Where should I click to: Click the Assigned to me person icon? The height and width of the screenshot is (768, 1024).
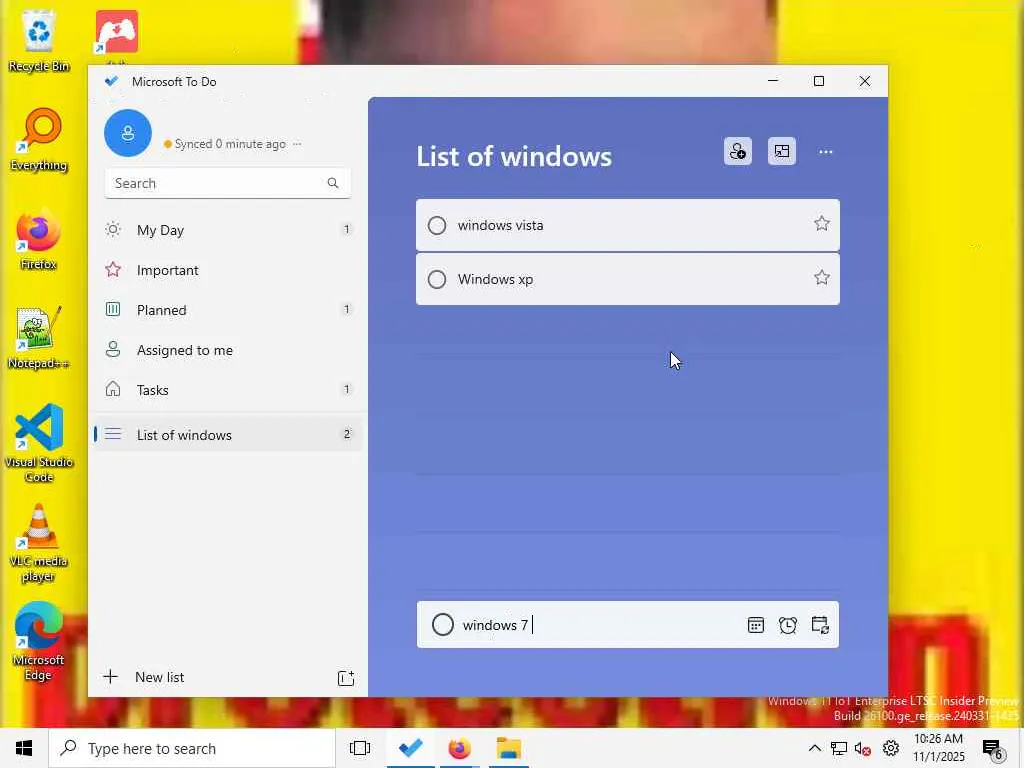coord(113,349)
